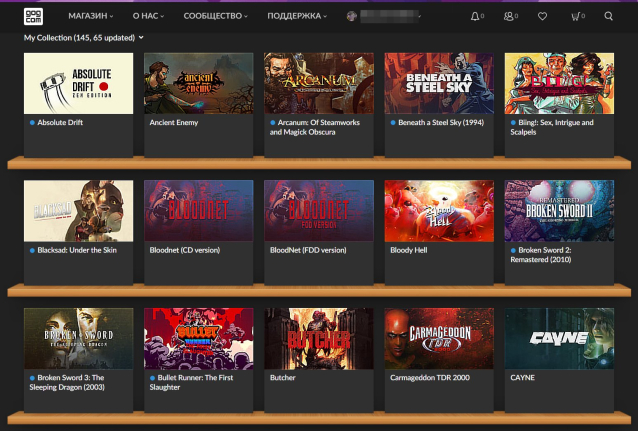Click 'Broken Sword 2: Remastered (2010)' title
This screenshot has height=431, width=638.
tap(541, 254)
